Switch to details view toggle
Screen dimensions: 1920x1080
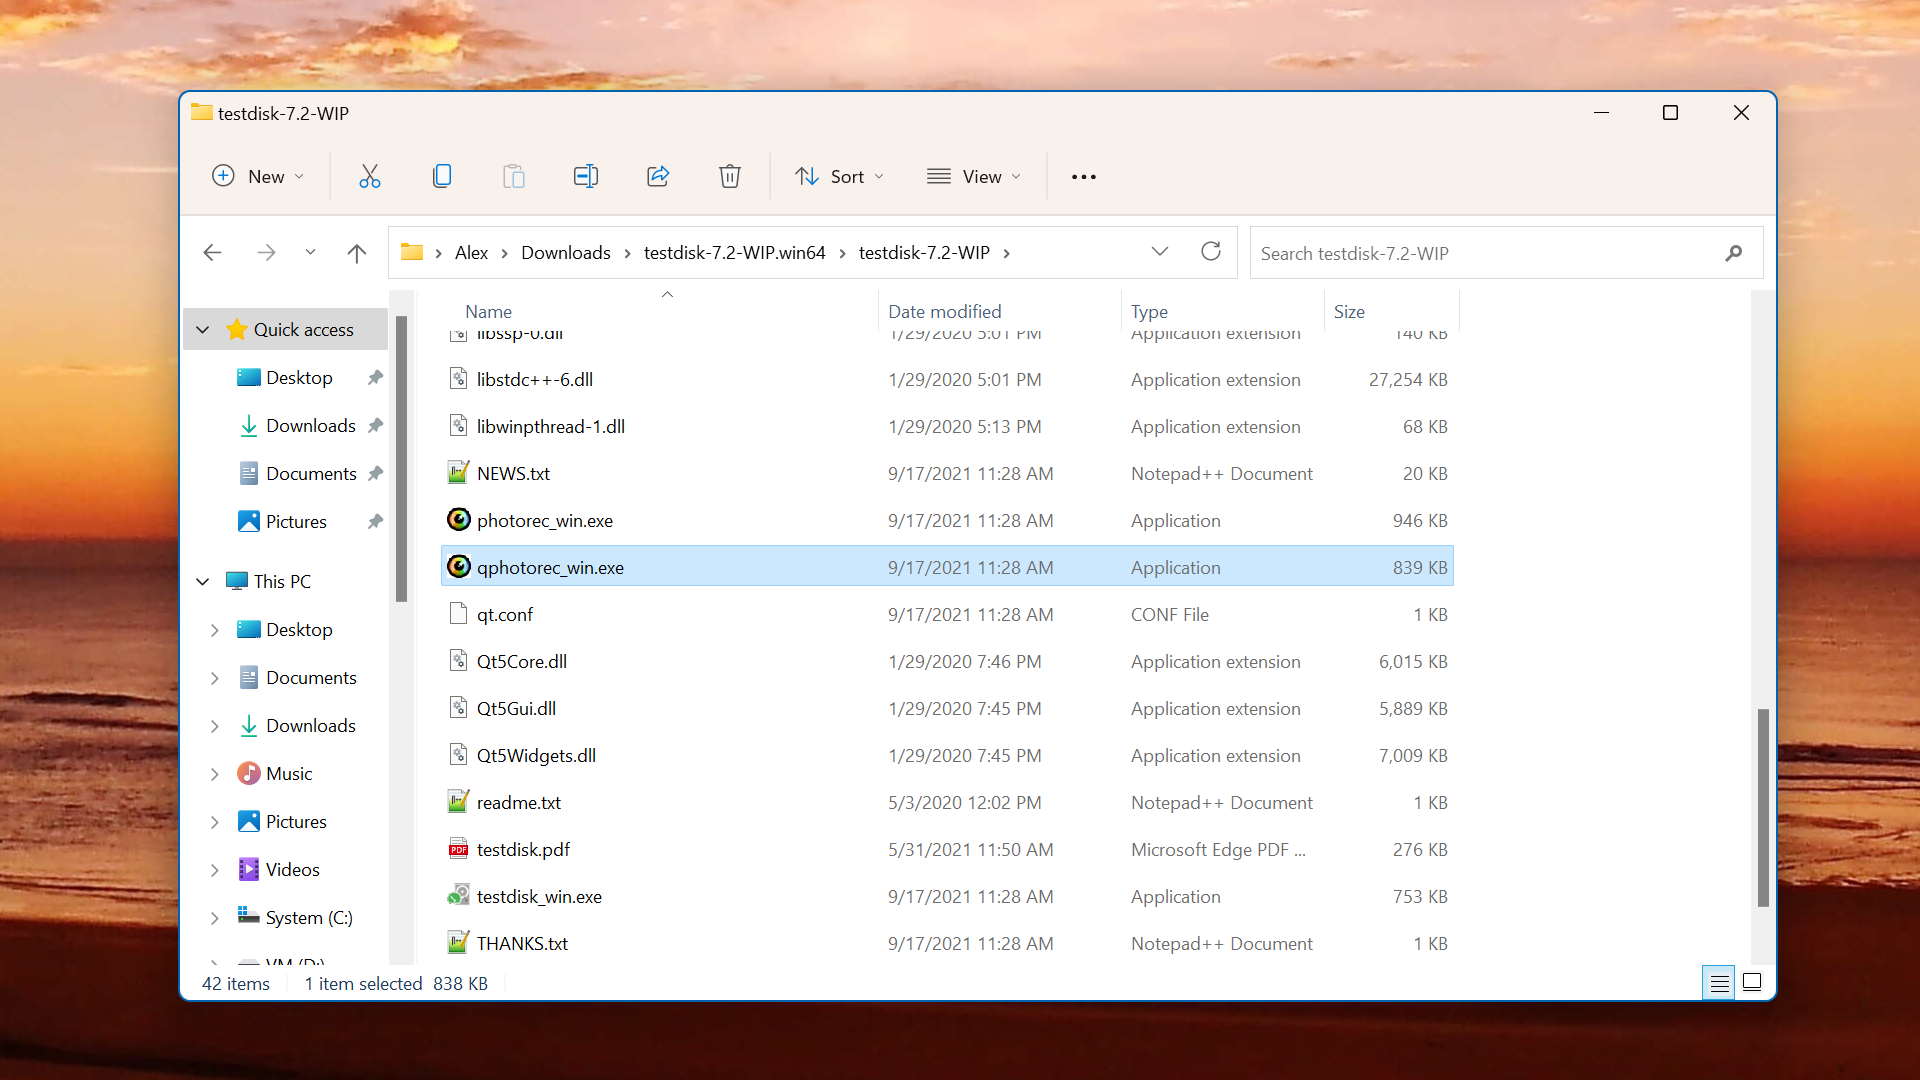coord(1719,983)
